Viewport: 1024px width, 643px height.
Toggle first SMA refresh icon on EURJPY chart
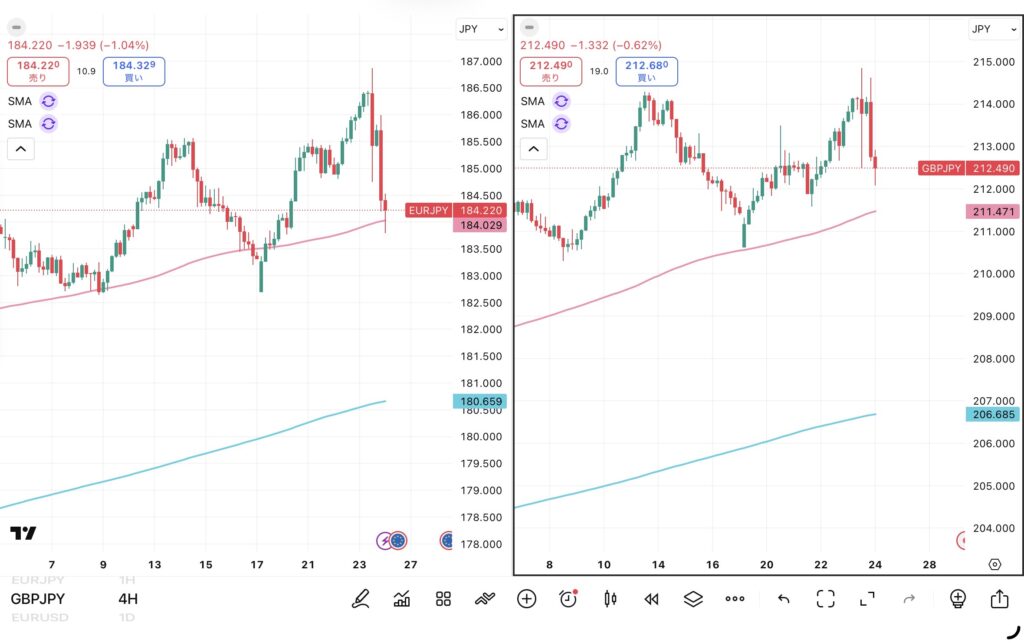[x=49, y=101]
